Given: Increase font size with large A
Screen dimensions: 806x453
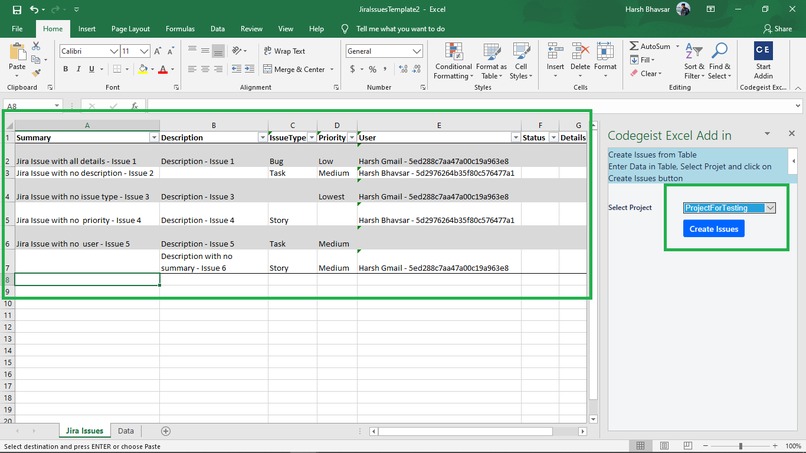Looking at the screenshot, I should pyautogui.click(x=157, y=51).
